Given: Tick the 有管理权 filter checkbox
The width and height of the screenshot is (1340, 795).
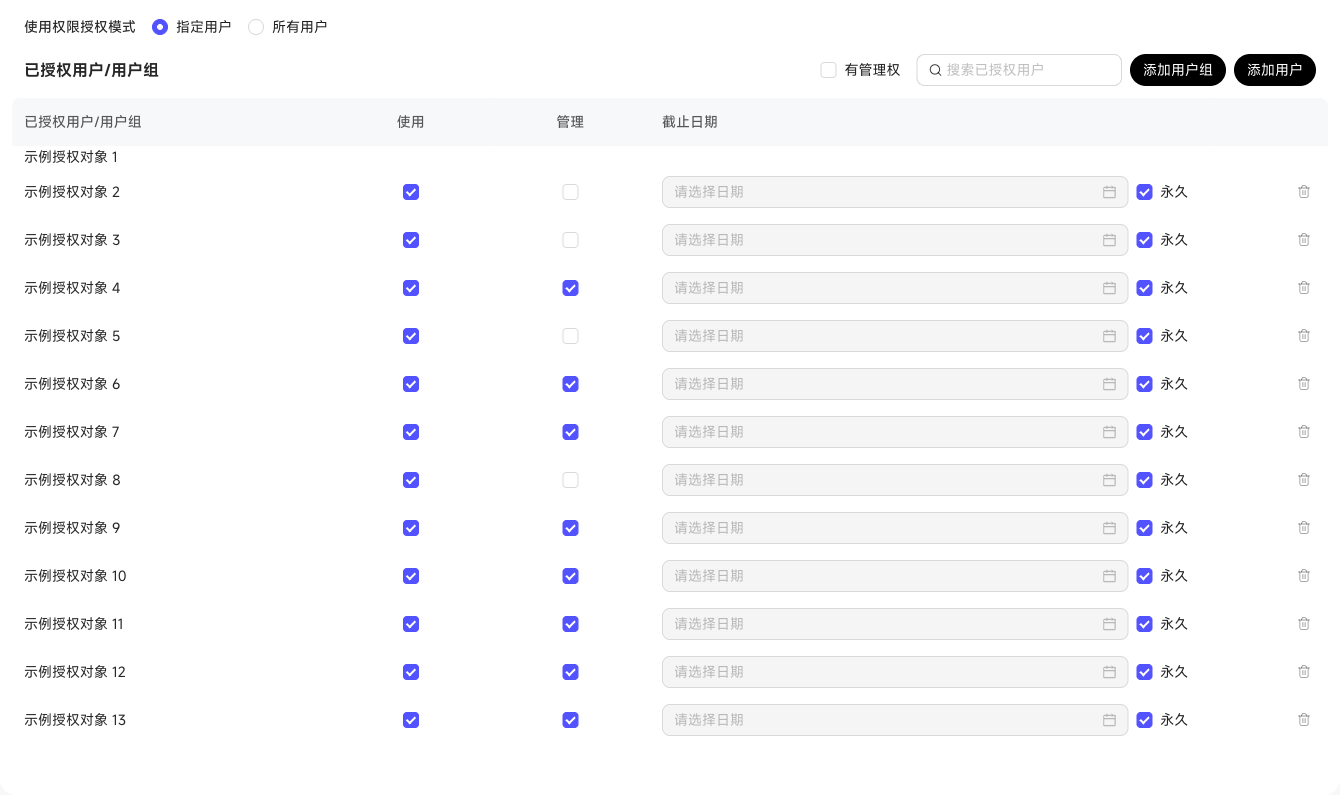Looking at the screenshot, I should 828,70.
